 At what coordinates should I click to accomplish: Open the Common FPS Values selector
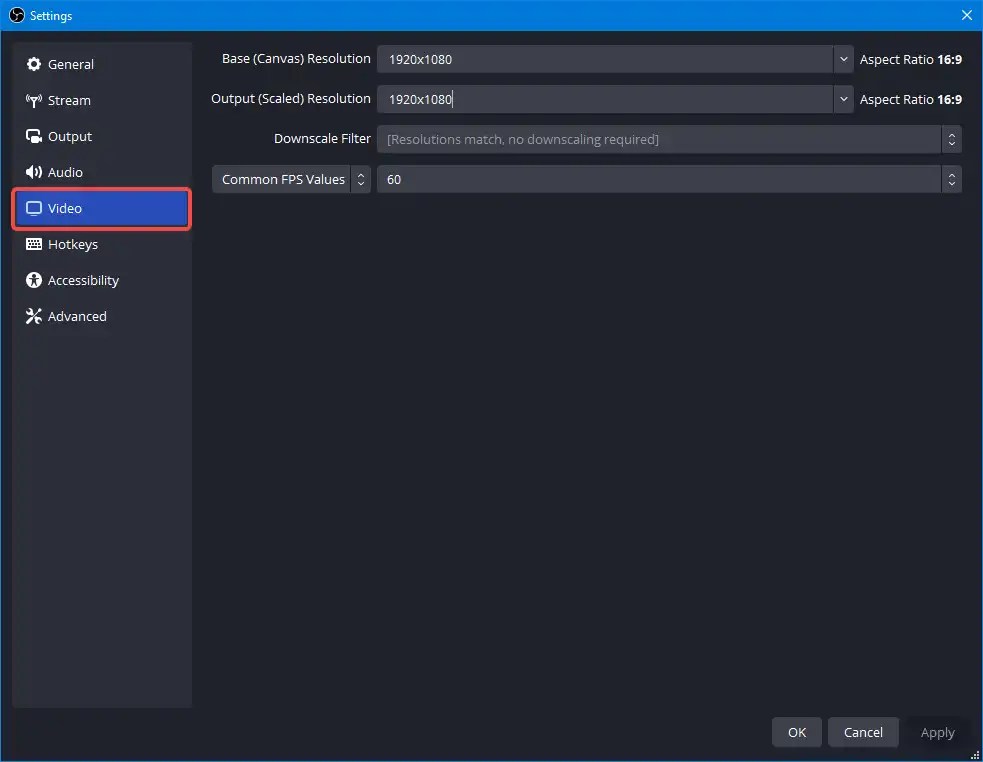[x=361, y=179]
